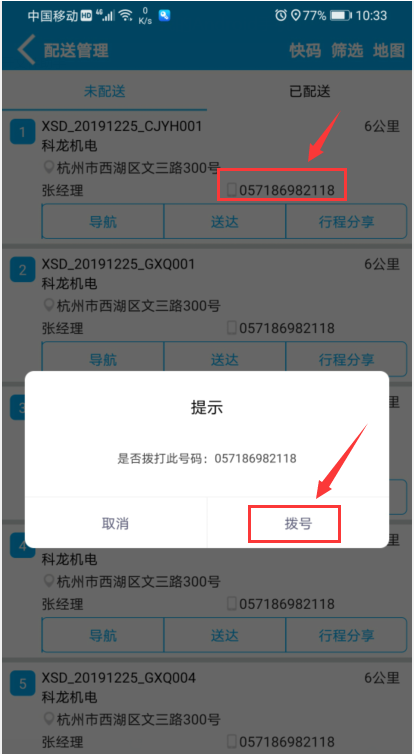This screenshot has width=414, height=754.
Task: Tap location pin address in order 1
Action: pos(132,168)
